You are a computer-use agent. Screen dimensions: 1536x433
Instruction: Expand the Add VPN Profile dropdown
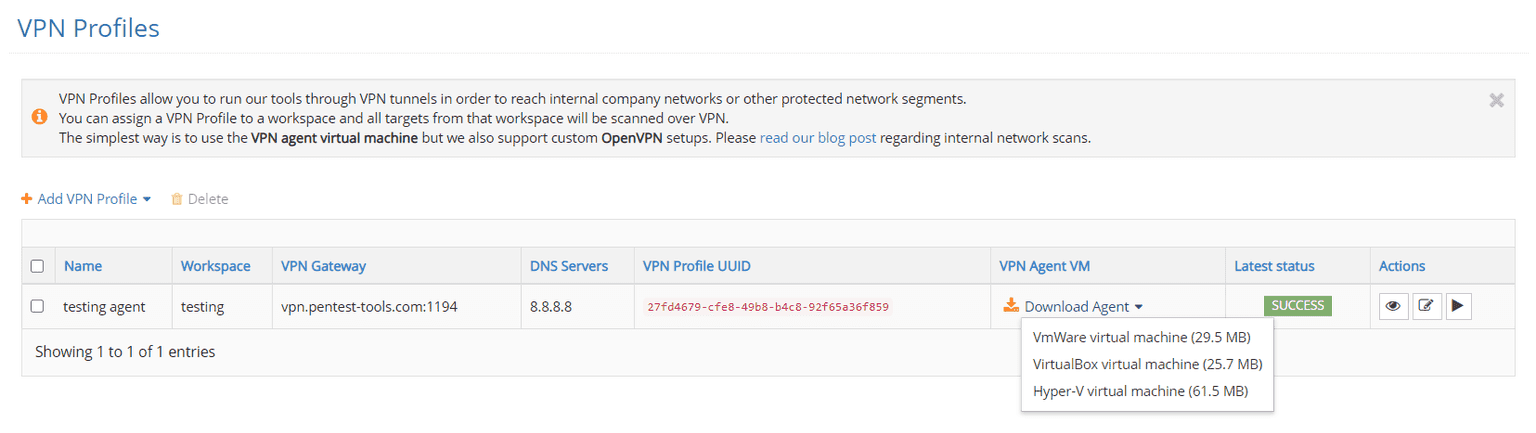[x=146, y=199]
